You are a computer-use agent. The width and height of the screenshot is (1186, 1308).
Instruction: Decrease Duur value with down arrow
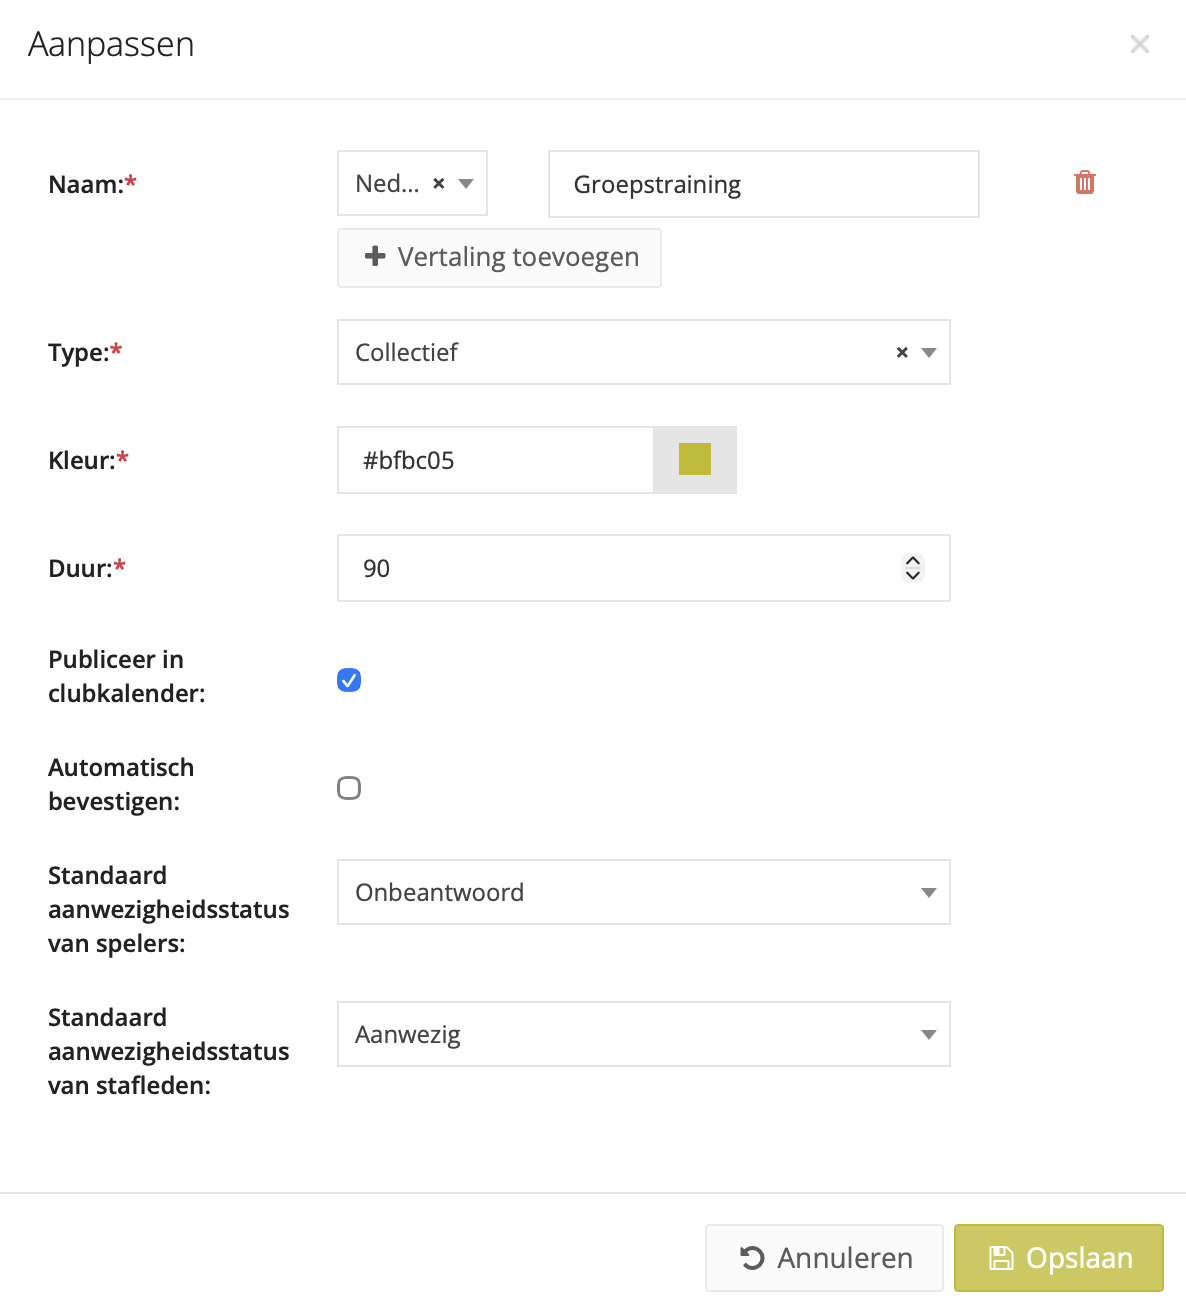(x=913, y=576)
